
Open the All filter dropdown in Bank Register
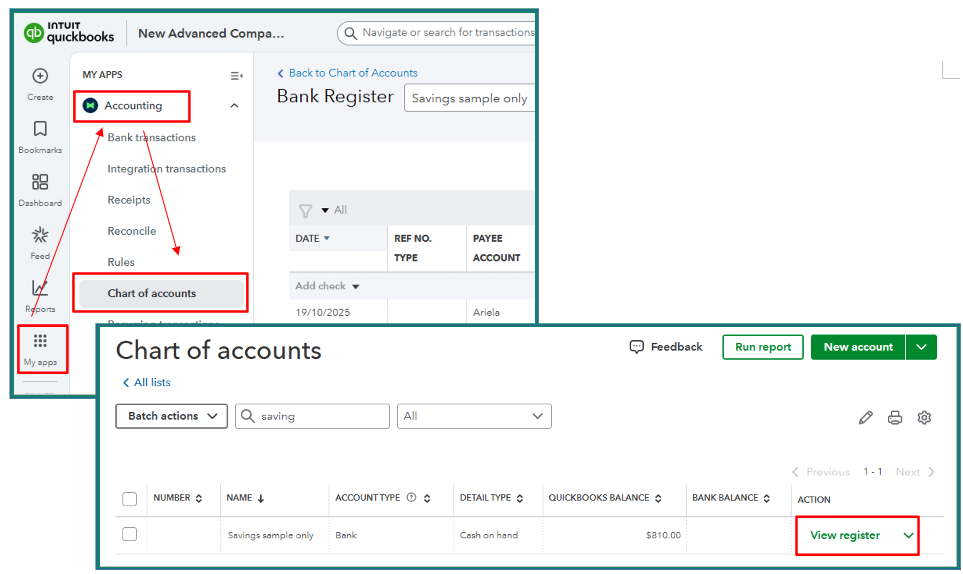point(335,210)
